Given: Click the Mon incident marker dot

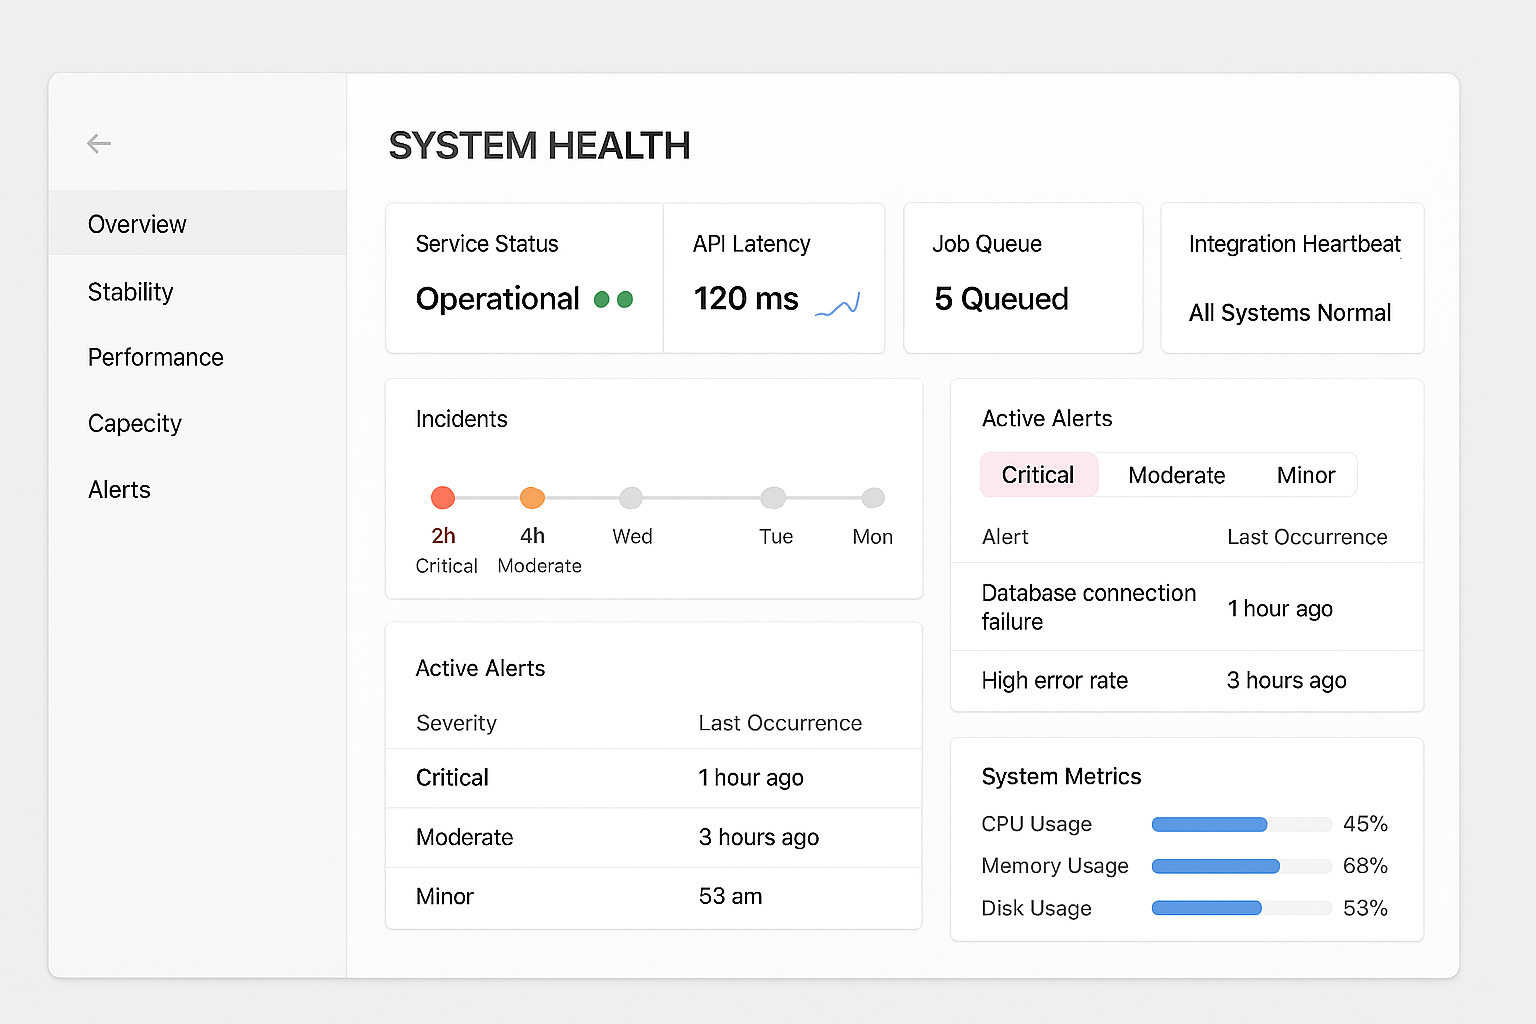Looking at the screenshot, I should coord(872,497).
